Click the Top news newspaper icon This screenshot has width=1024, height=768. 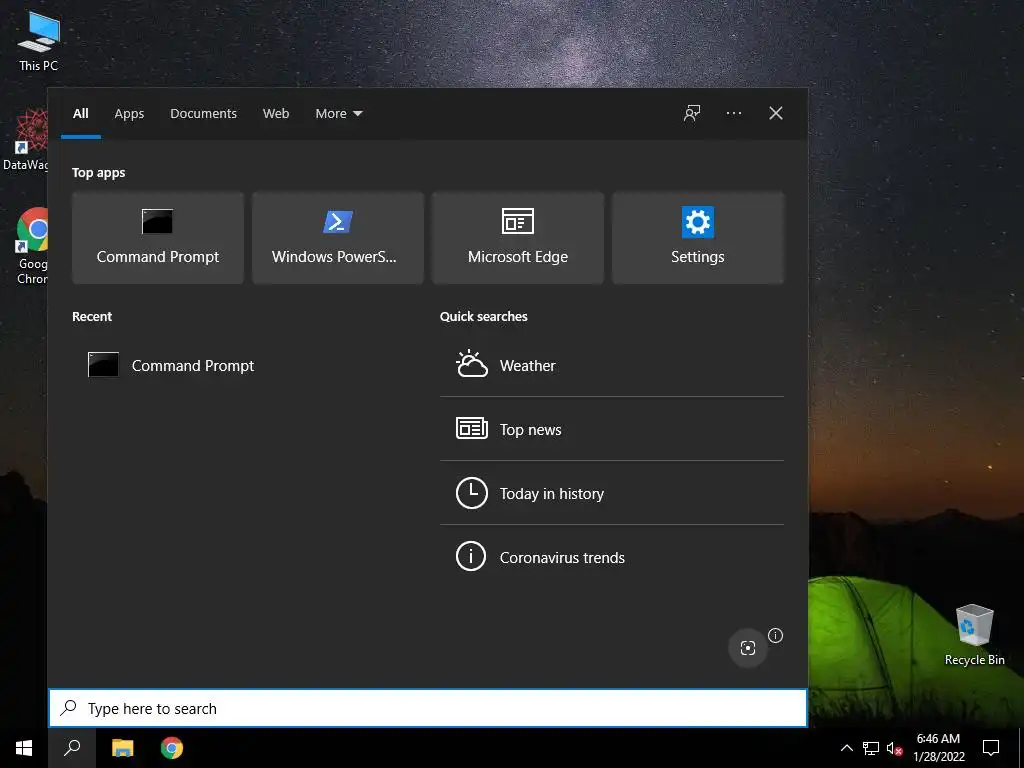click(x=472, y=428)
